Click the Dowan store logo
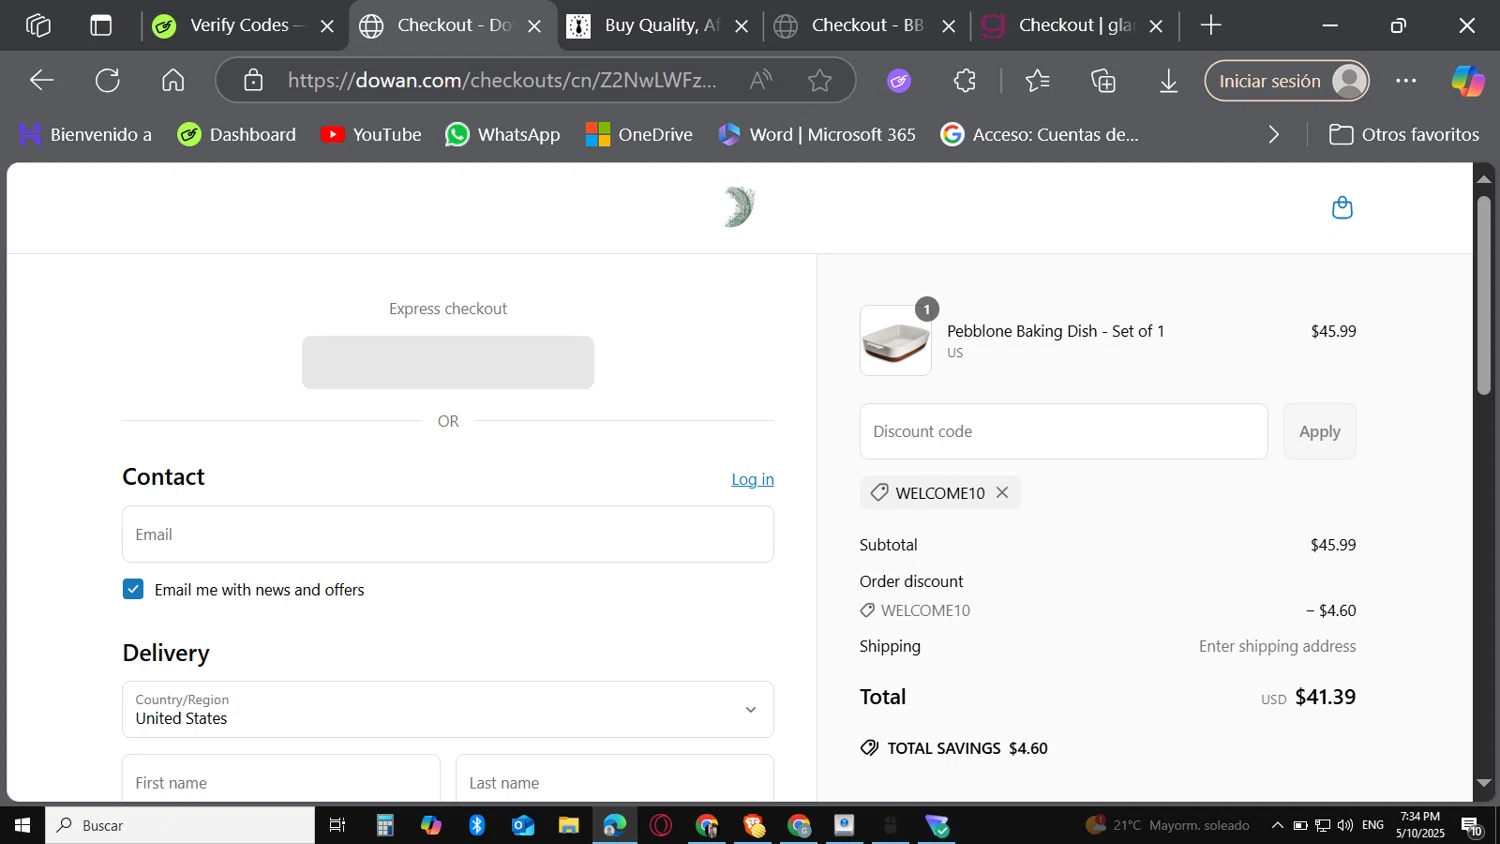The image size is (1500, 844). click(739, 207)
